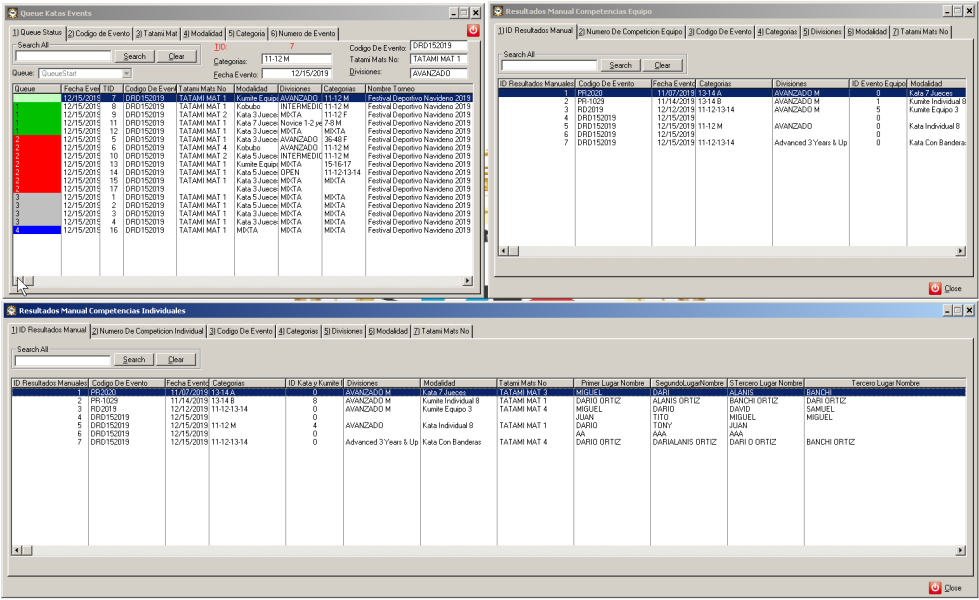Open the Tatami Mat tab in Queue window

click(157, 34)
